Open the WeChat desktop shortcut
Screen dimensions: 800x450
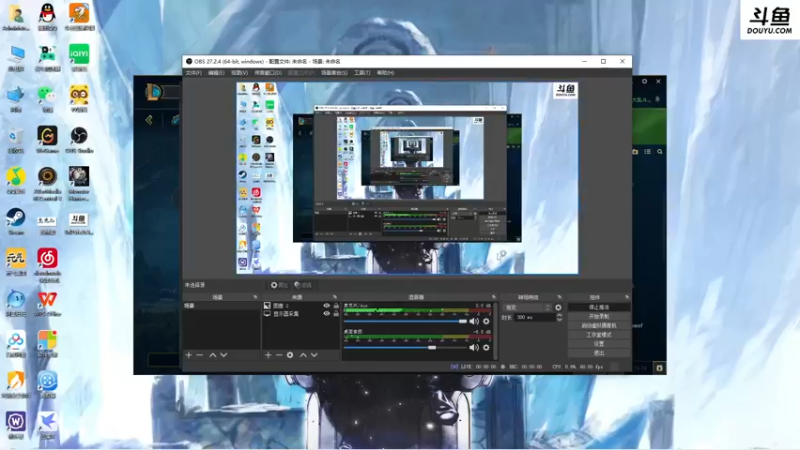(47, 98)
